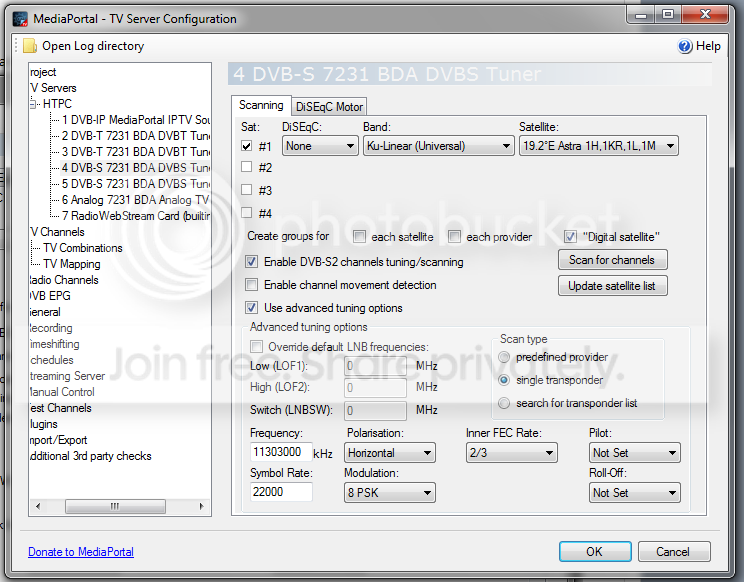The width and height of the screenshot is (744, 582).
Task: Open TV Combinations in the tree
Action: pos(83,248)
